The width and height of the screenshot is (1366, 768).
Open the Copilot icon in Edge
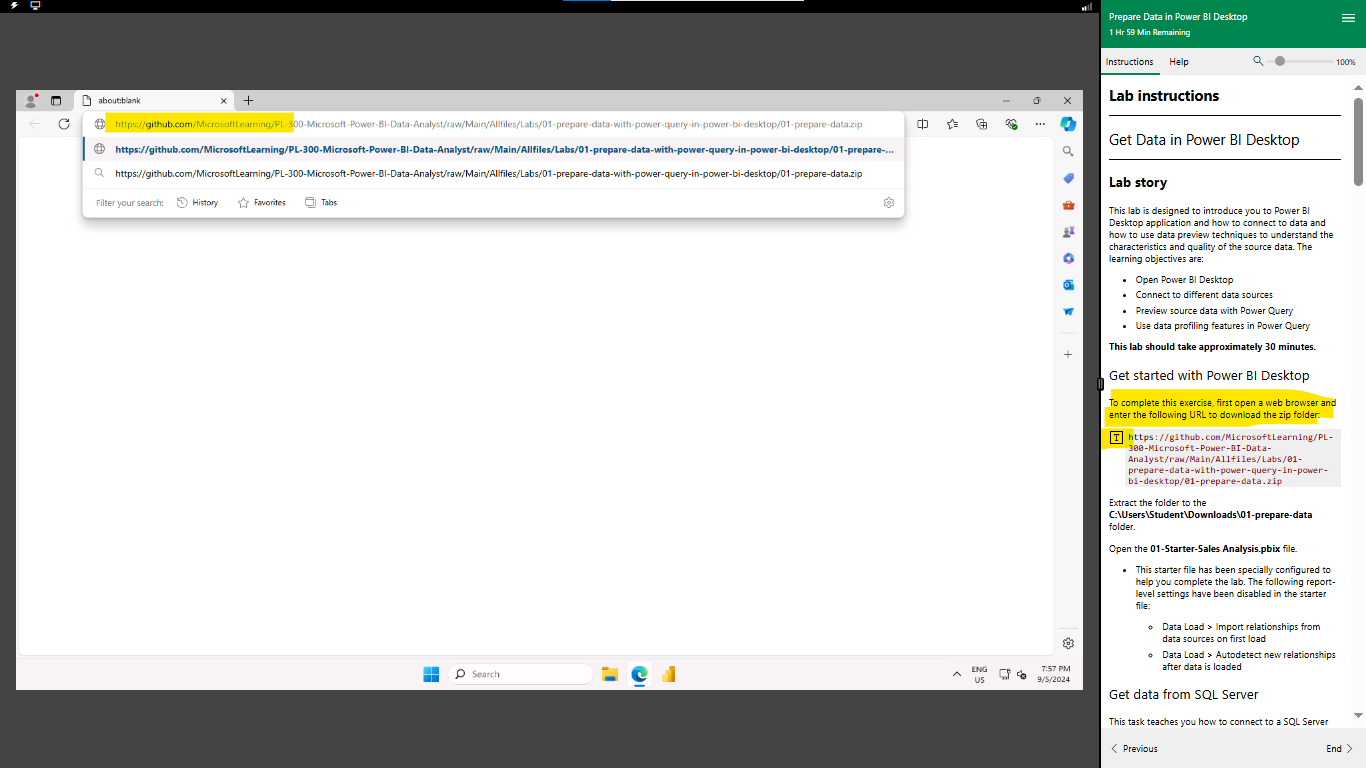(x=1068, y=124)
